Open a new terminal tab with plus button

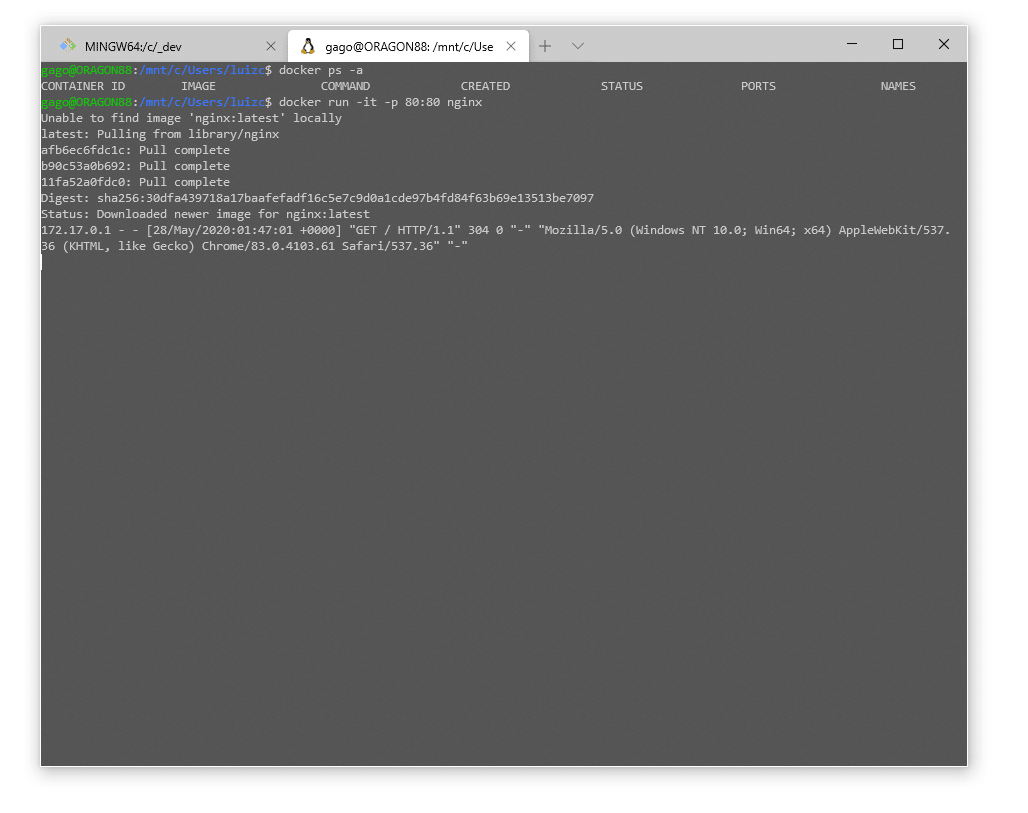[x=545, y=46]
